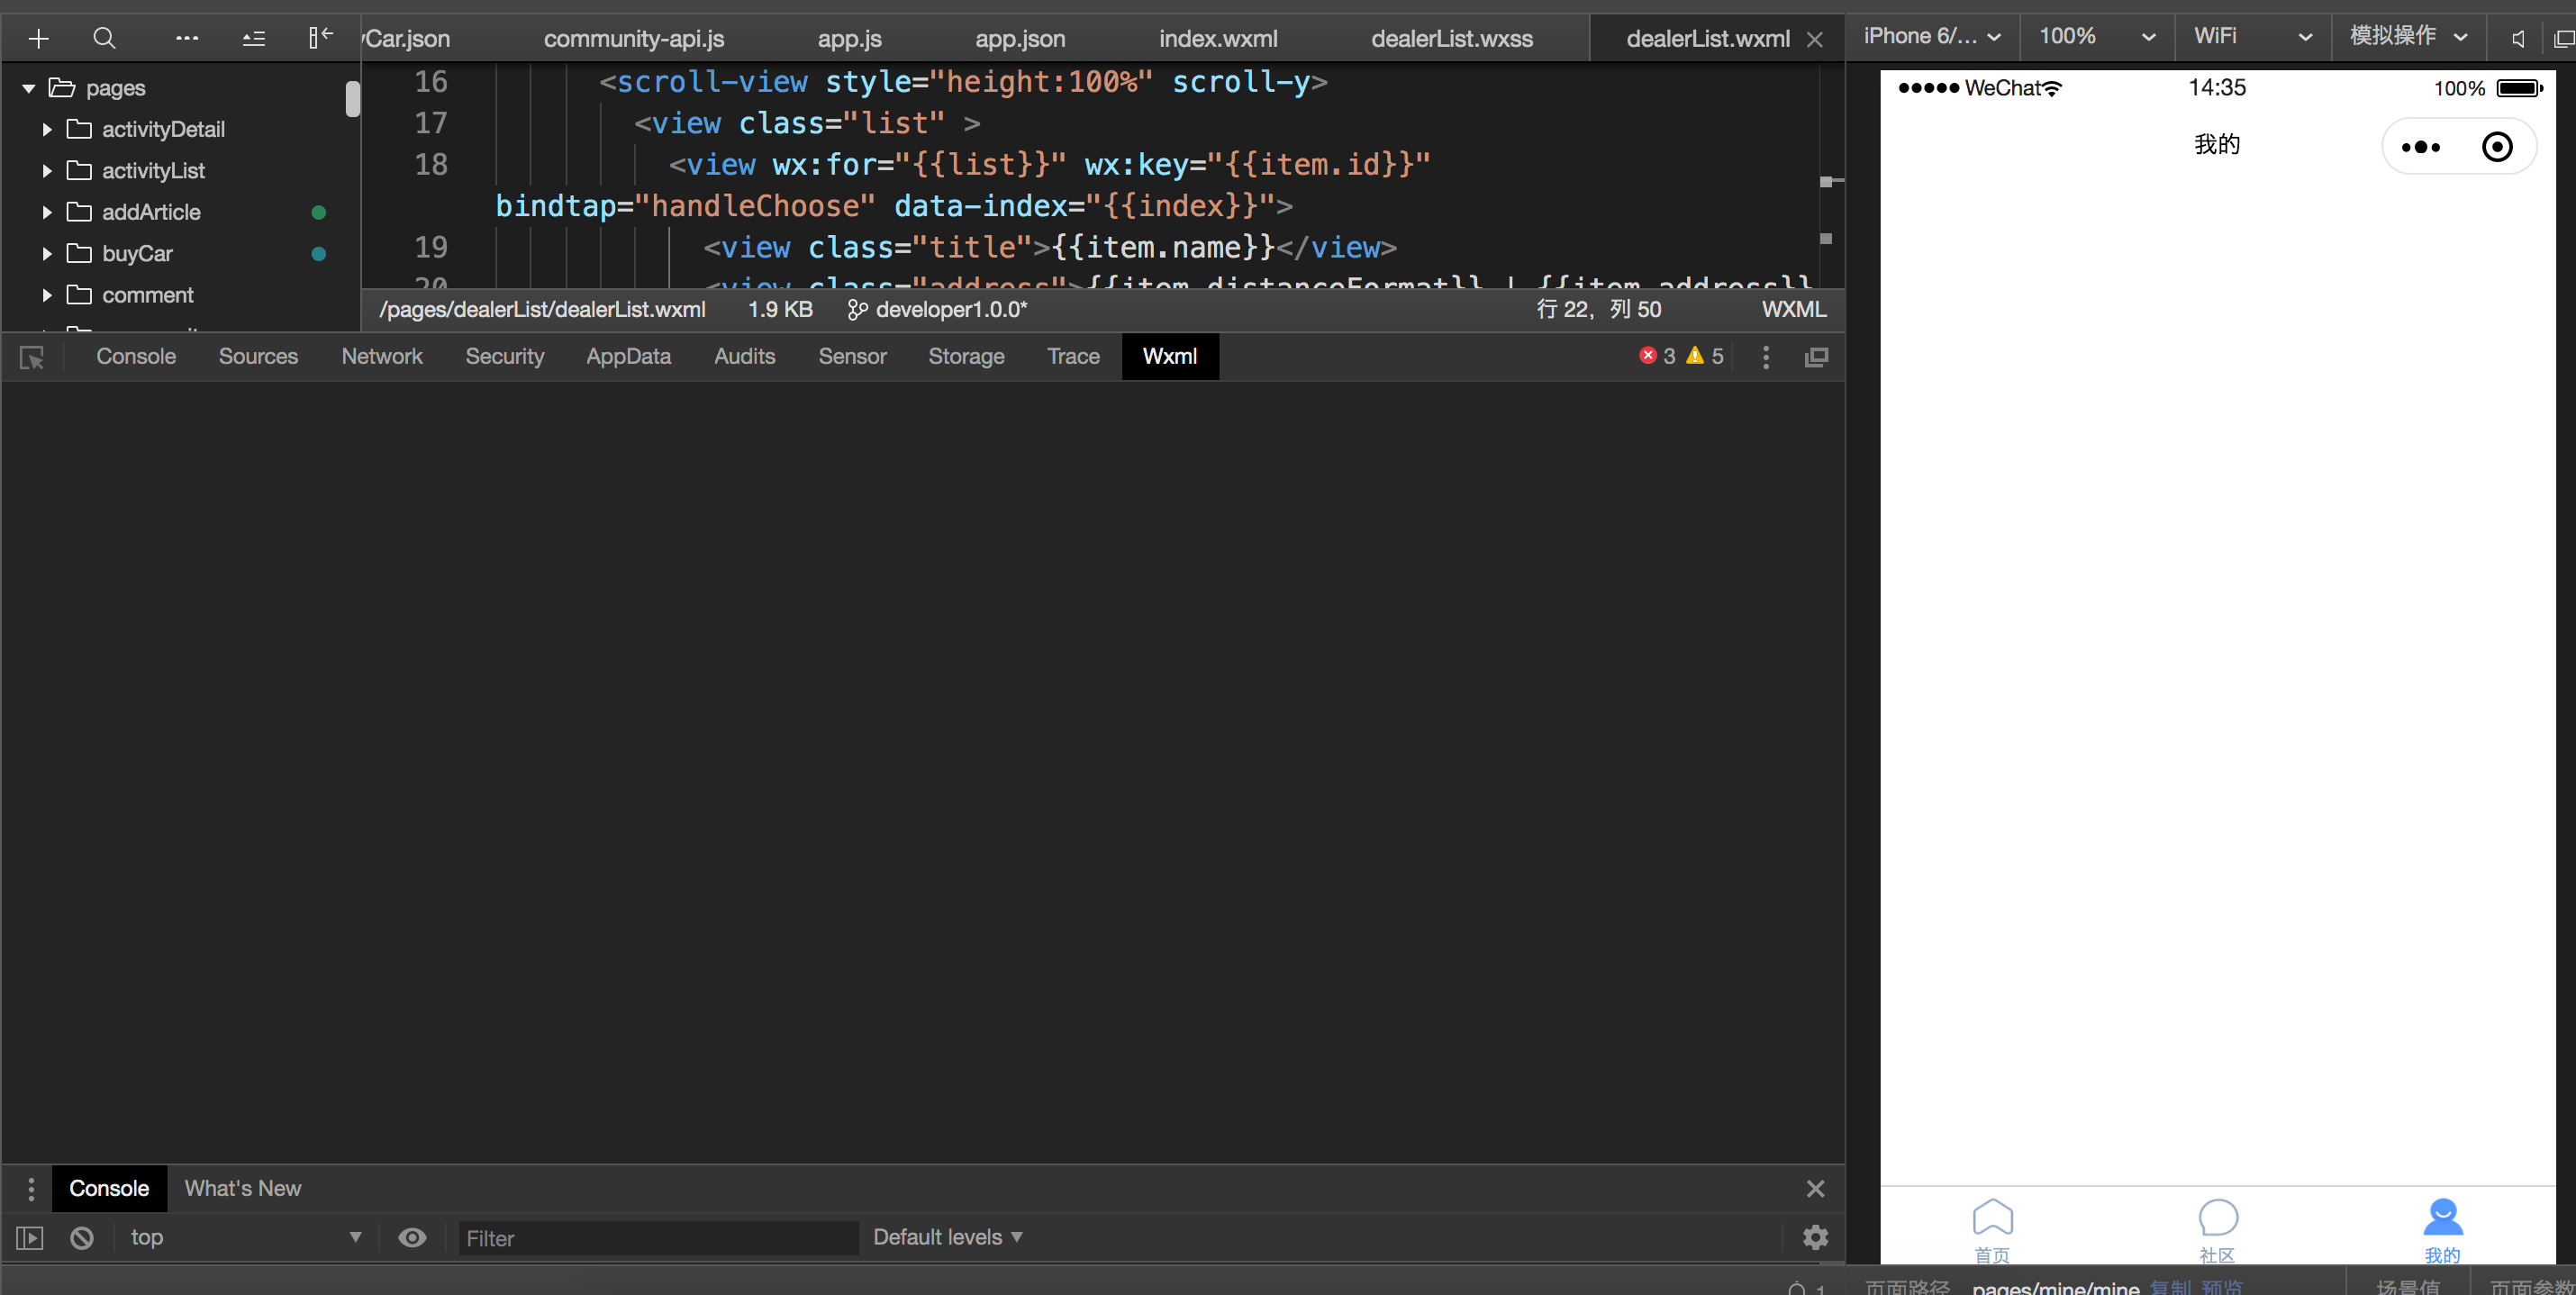
Task: Switch to the Trace tab
Action: pyautogui.click(x=1073, y=356)
